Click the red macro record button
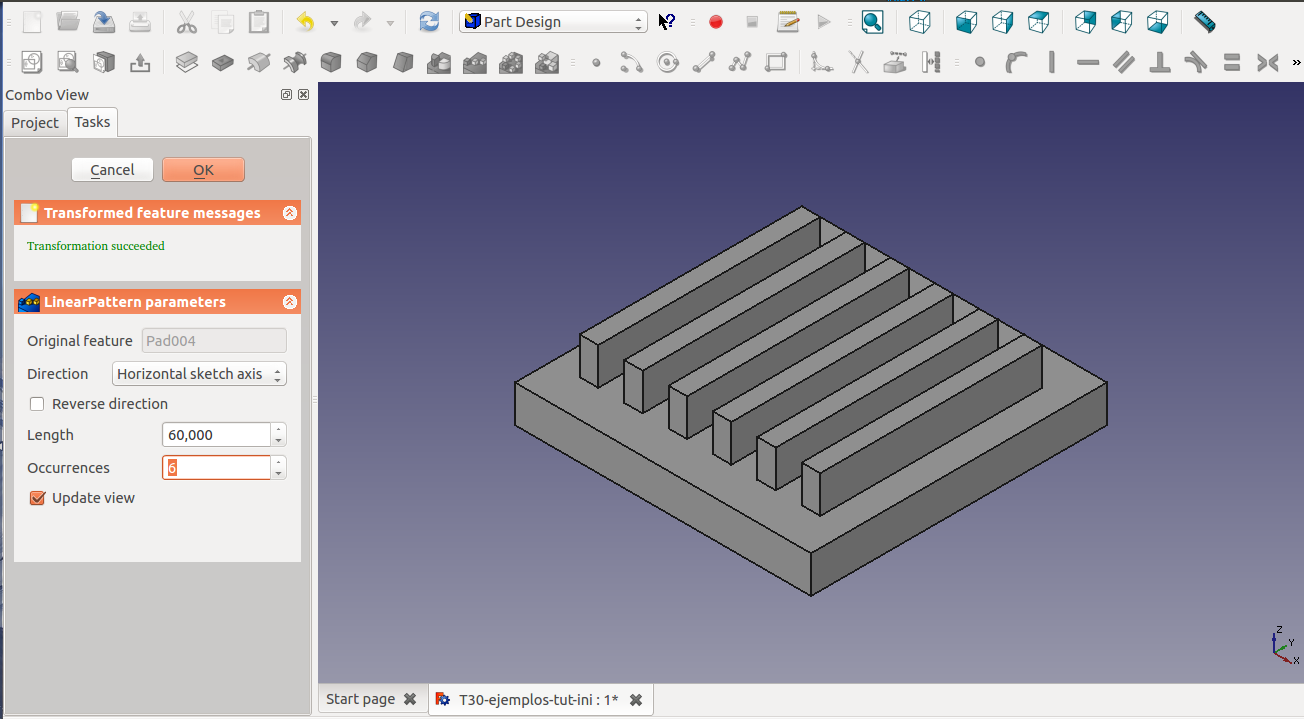 (716, 21)
